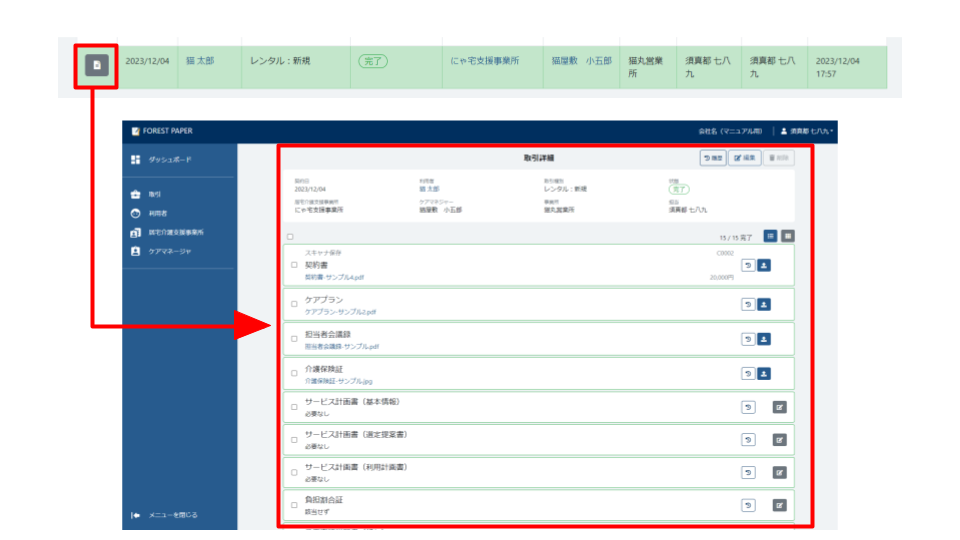Toggle the select-all checkbox above the document list
Screen dimensions: 960x540
point(289,237)
